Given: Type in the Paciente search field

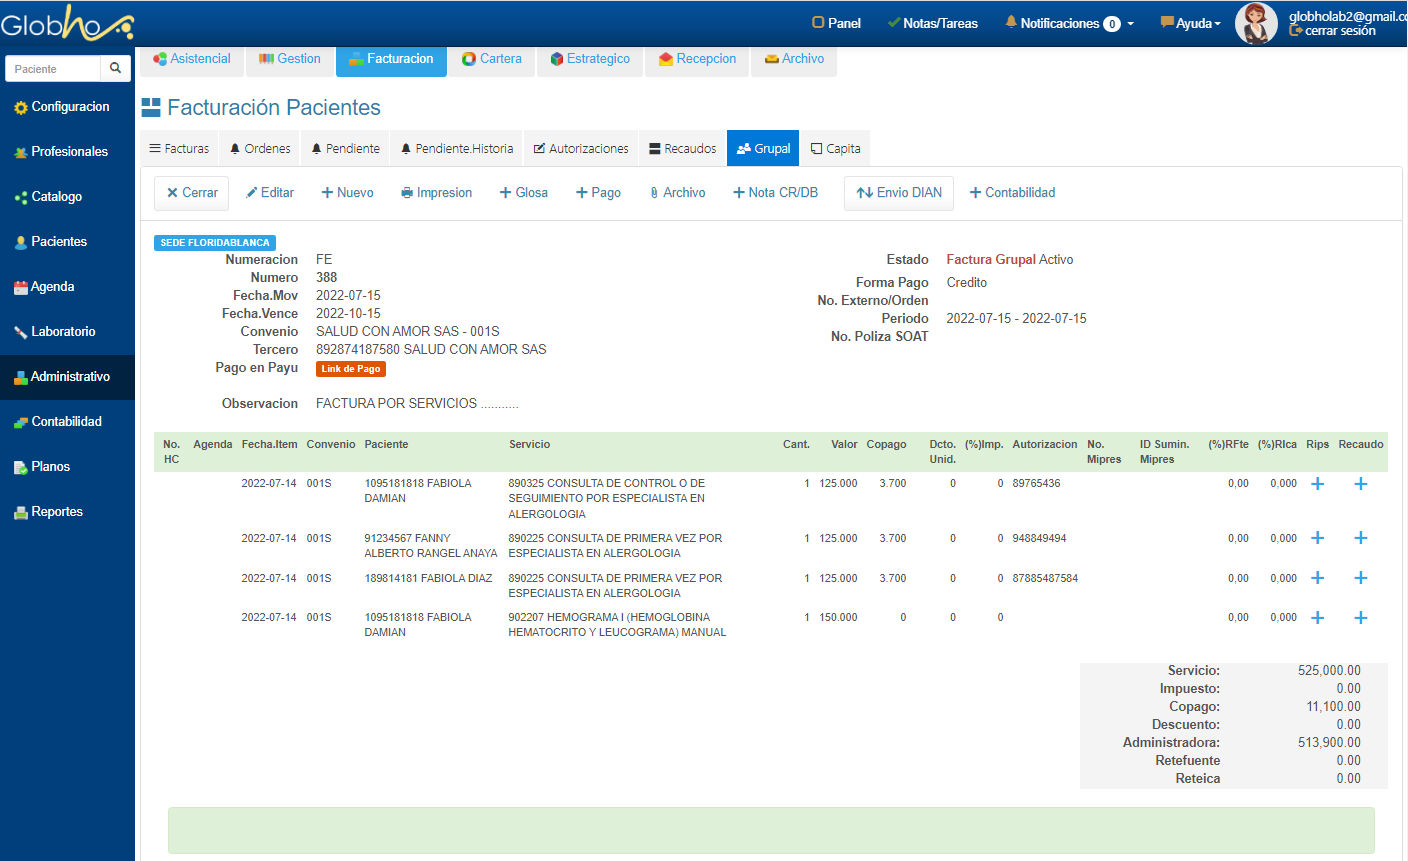Looking at the screenshot, I should click(54, 69).
